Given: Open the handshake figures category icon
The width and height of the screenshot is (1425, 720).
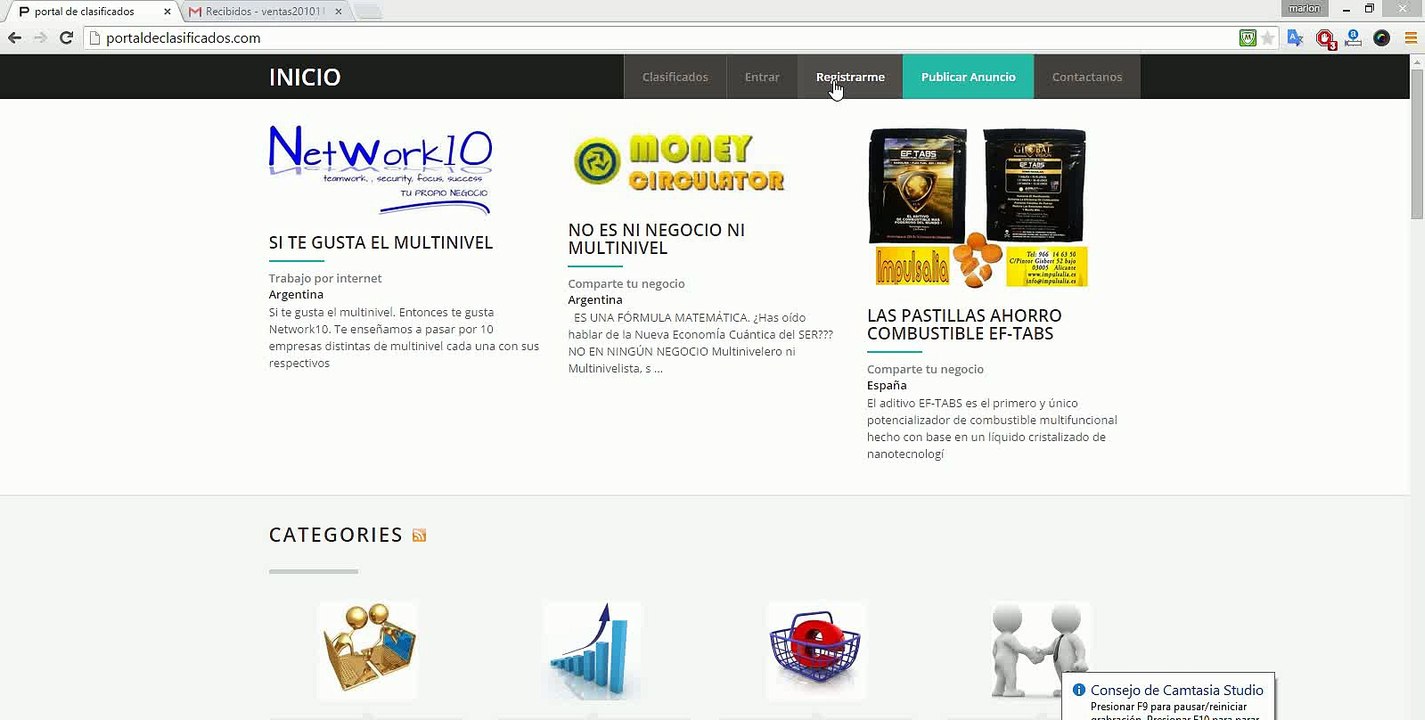Looking at the screenshot, I should click(x=1040, y=650).
